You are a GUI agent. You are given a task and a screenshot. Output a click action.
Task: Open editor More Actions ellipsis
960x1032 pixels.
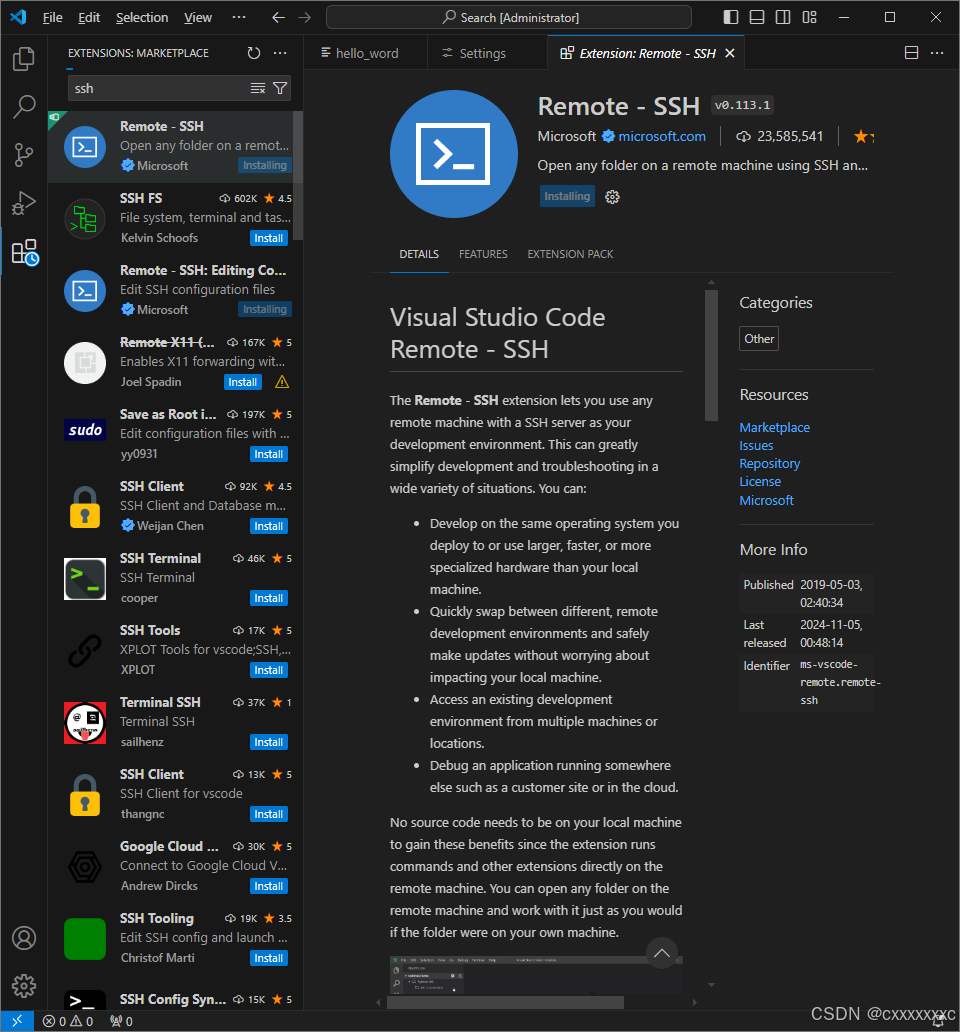pyautogui.click(x=937, y=53)
